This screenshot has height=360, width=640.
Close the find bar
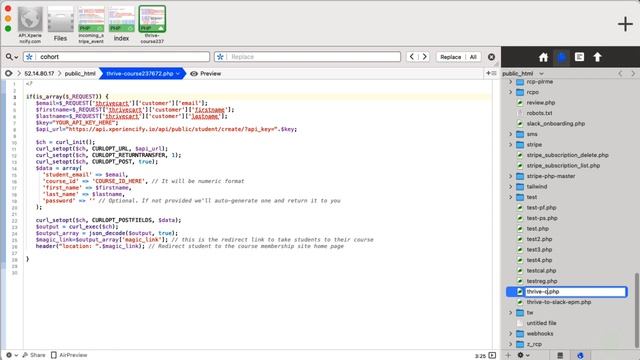point(491,57)
